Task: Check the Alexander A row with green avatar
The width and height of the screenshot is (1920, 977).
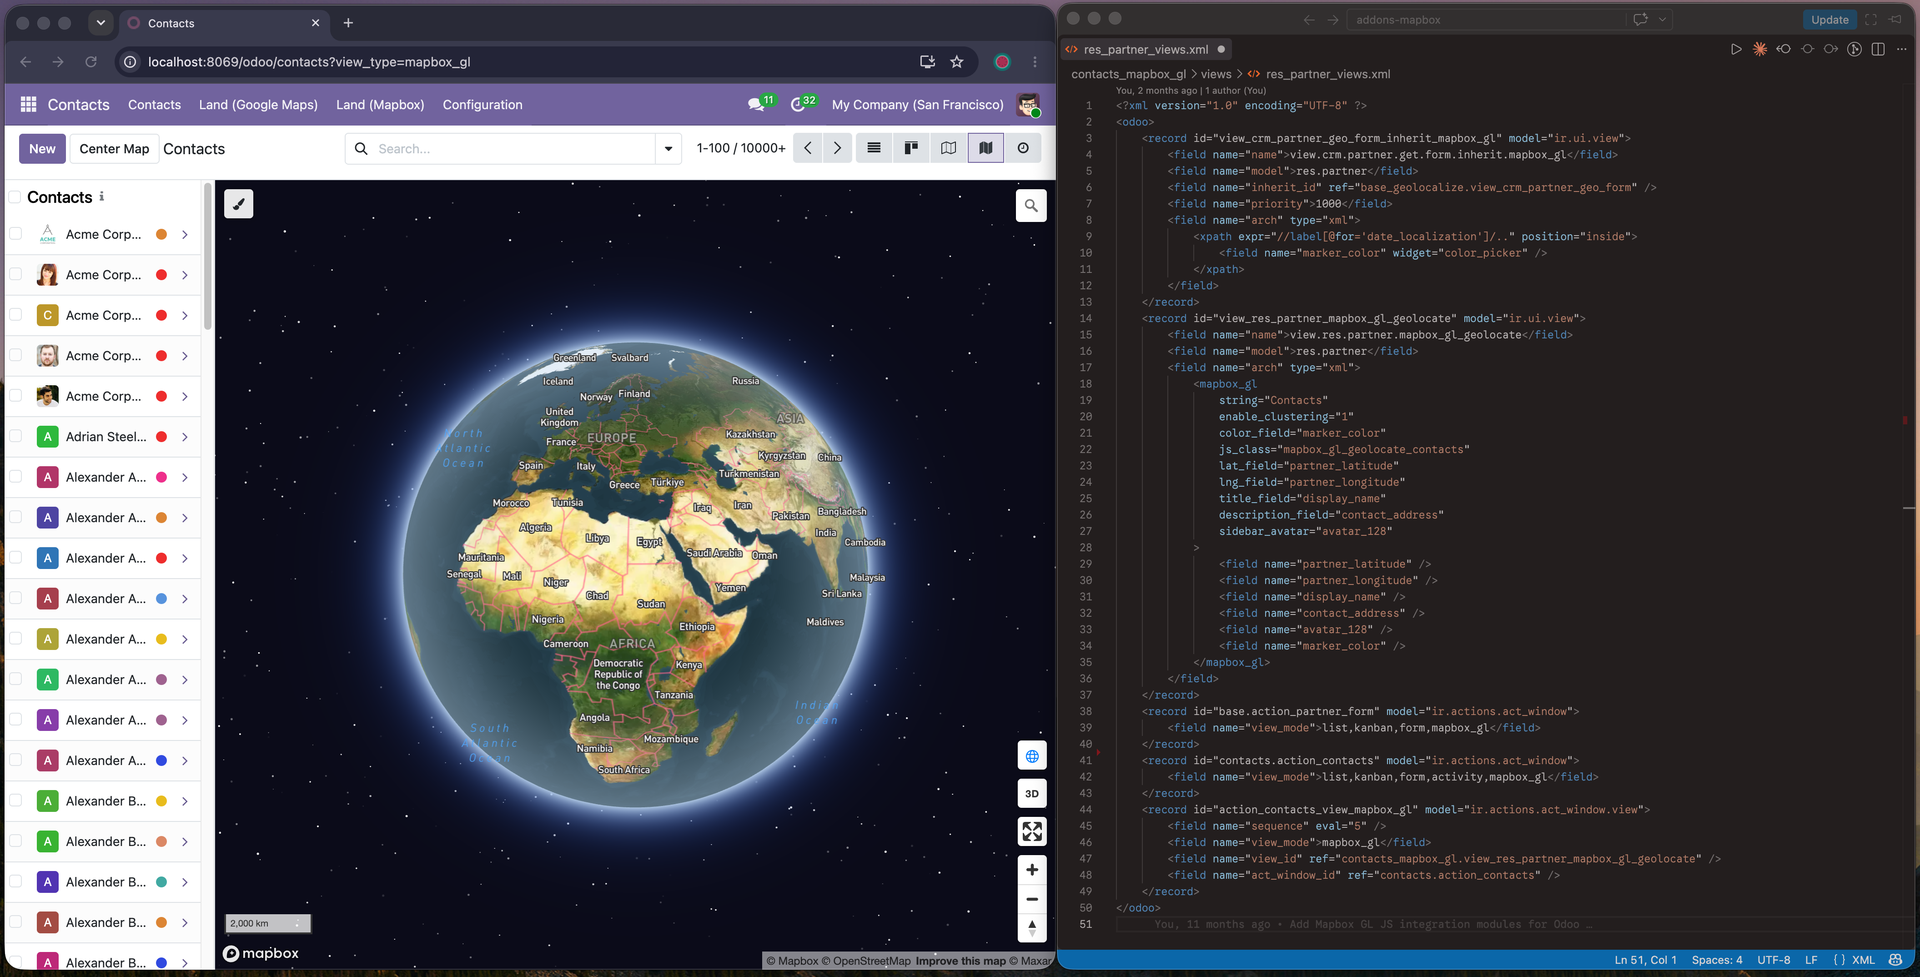Action: click(x=15, y=679)
